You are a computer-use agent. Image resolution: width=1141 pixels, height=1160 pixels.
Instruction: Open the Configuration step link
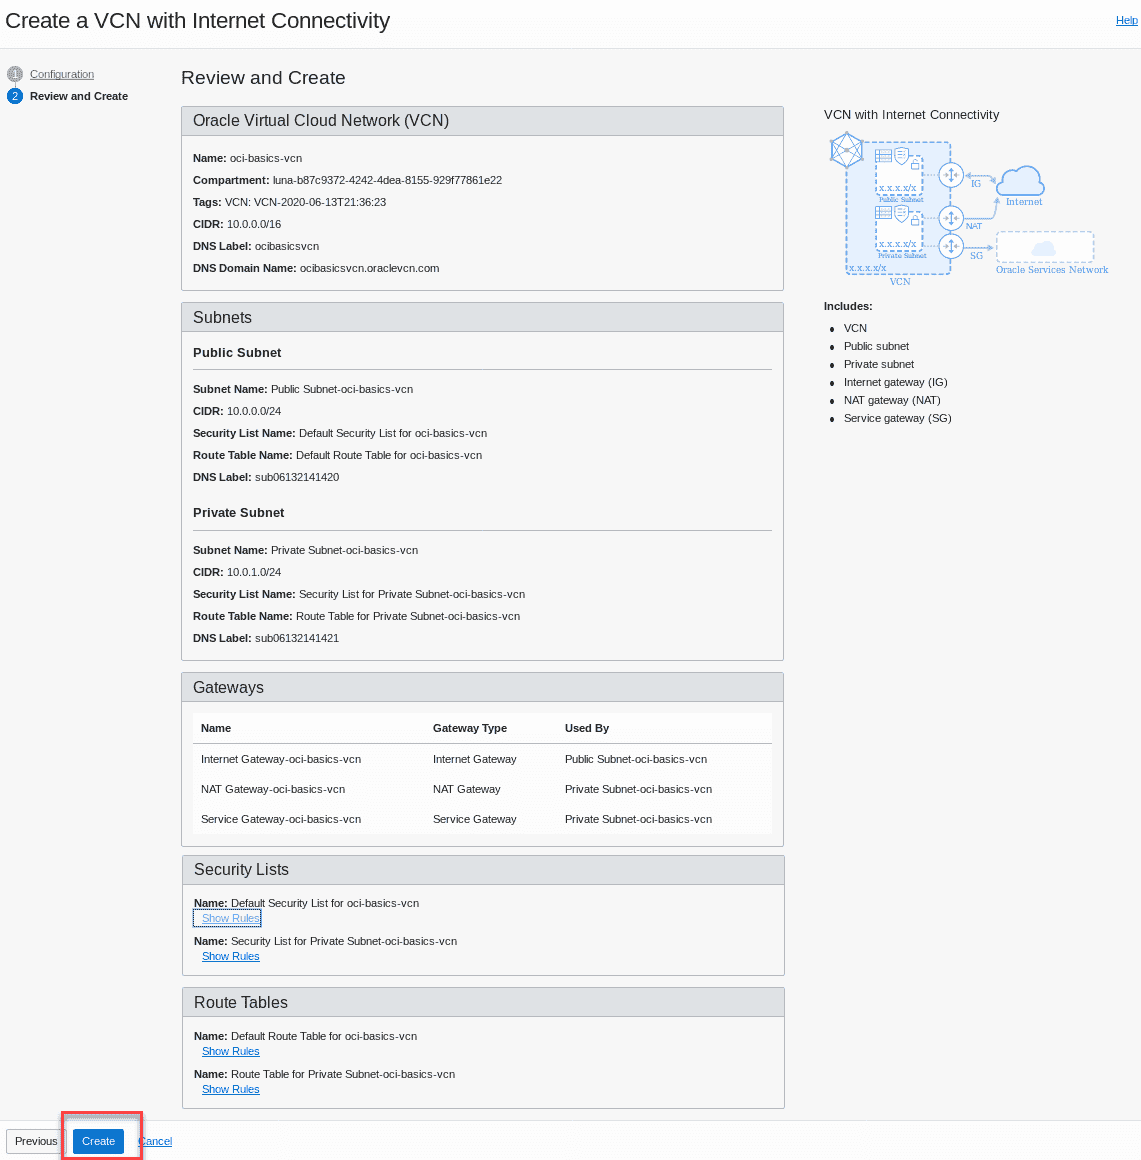[61, 73]
